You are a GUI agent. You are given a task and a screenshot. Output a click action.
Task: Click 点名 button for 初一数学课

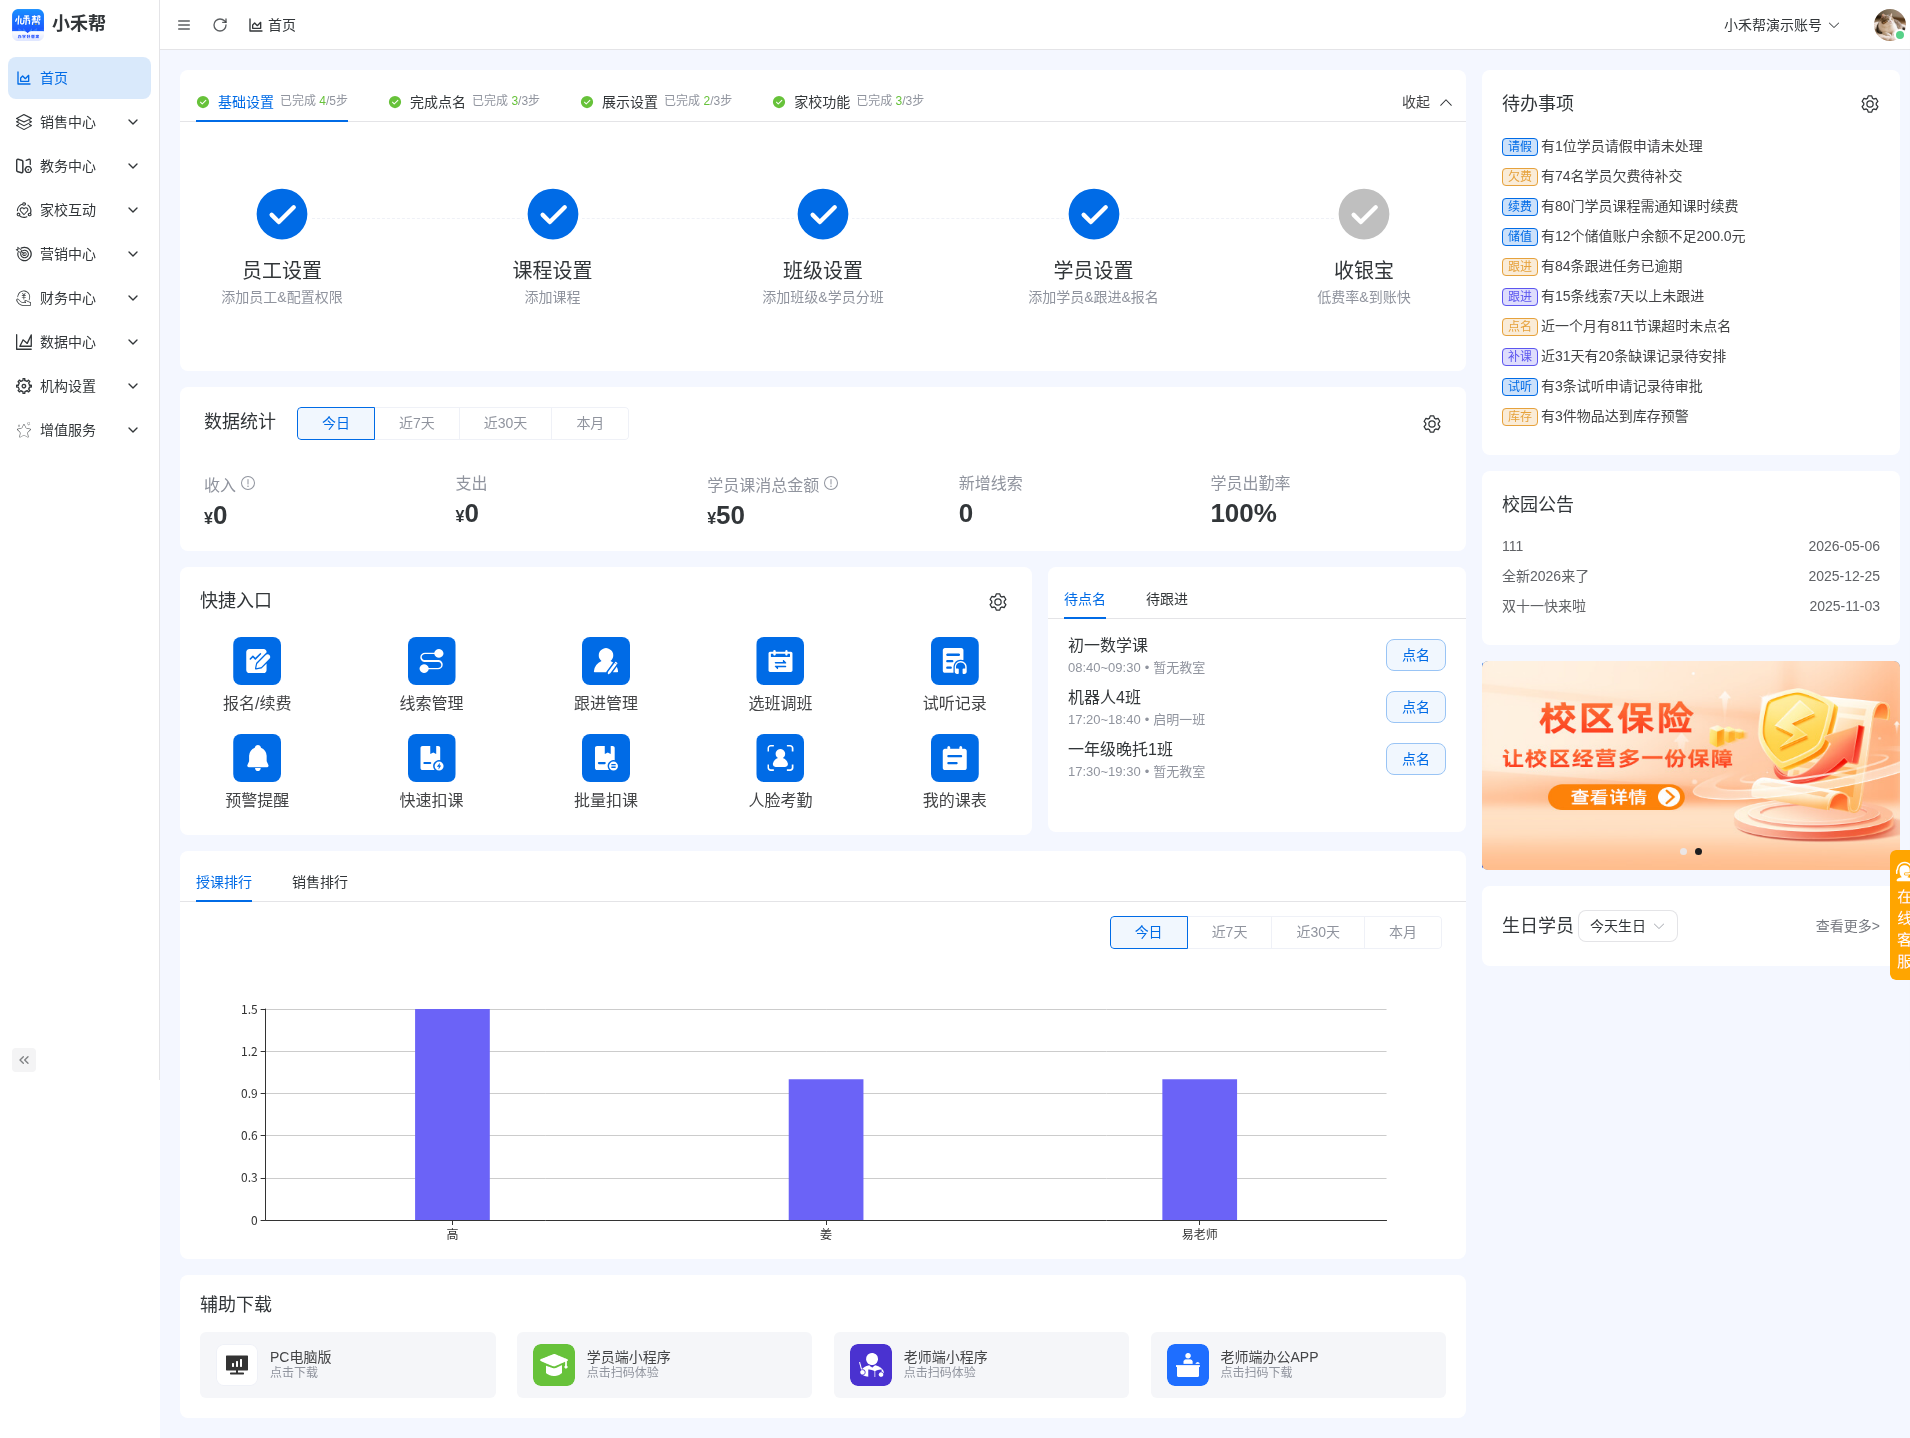tap(1416, 655)
